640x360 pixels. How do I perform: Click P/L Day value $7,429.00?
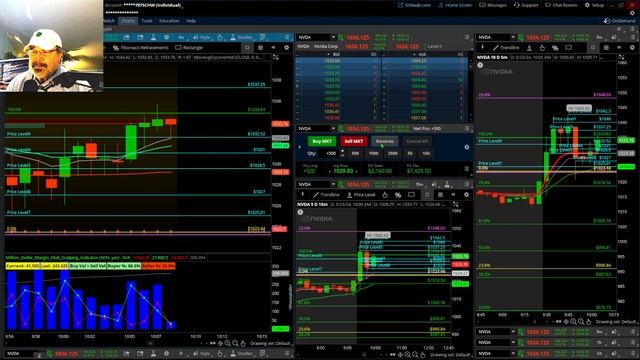click(x=419, y=171)
